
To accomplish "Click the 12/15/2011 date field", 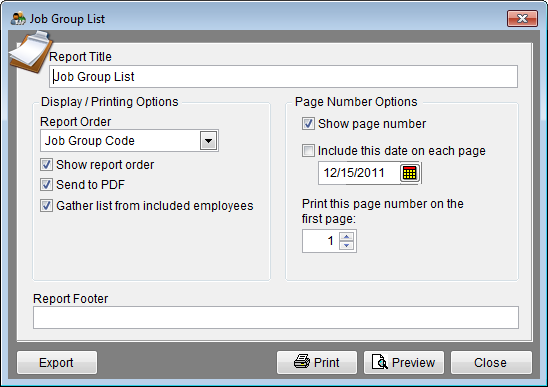I will pyautogui.click(x=359, y=173).
